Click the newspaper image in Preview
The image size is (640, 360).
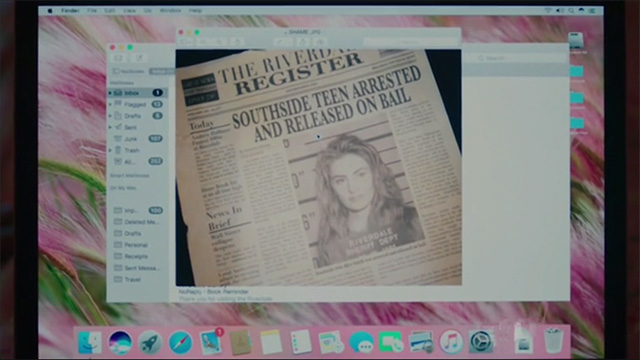click(x=318, y=167)
